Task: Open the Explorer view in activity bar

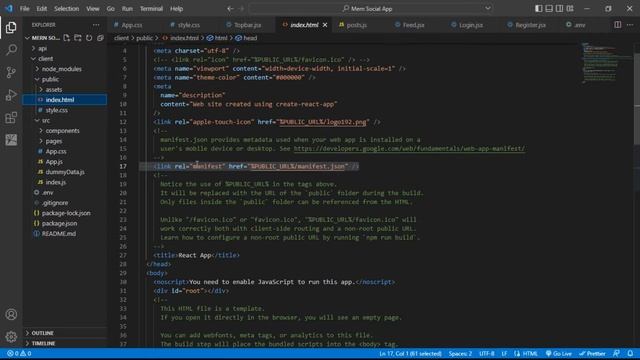Action: pyautogui.click(x=11, y=27)
